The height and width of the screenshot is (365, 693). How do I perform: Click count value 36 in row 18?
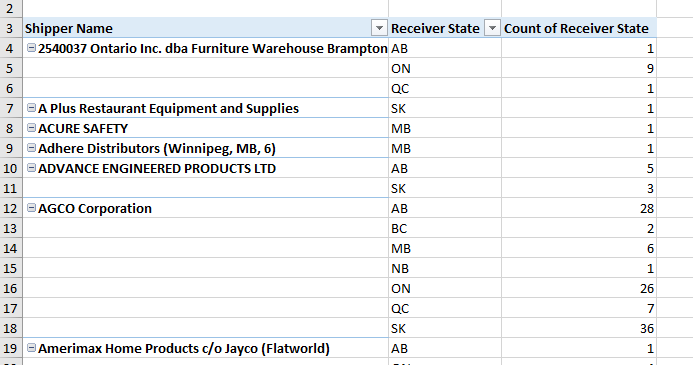579,328
